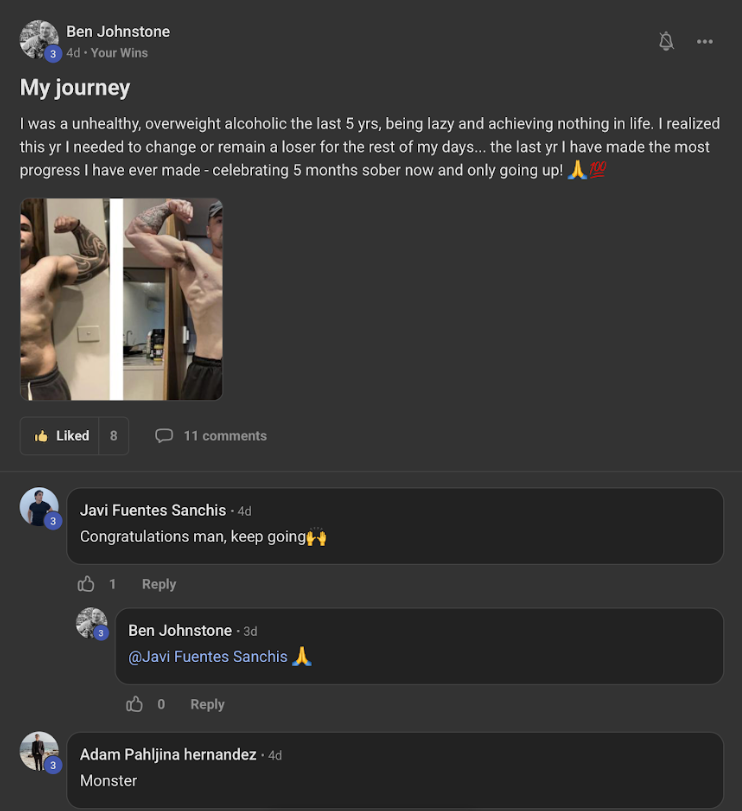
Task: Like Ben Johnstone's reply comment
Action: pyautogui.click(x=135, y=704)
